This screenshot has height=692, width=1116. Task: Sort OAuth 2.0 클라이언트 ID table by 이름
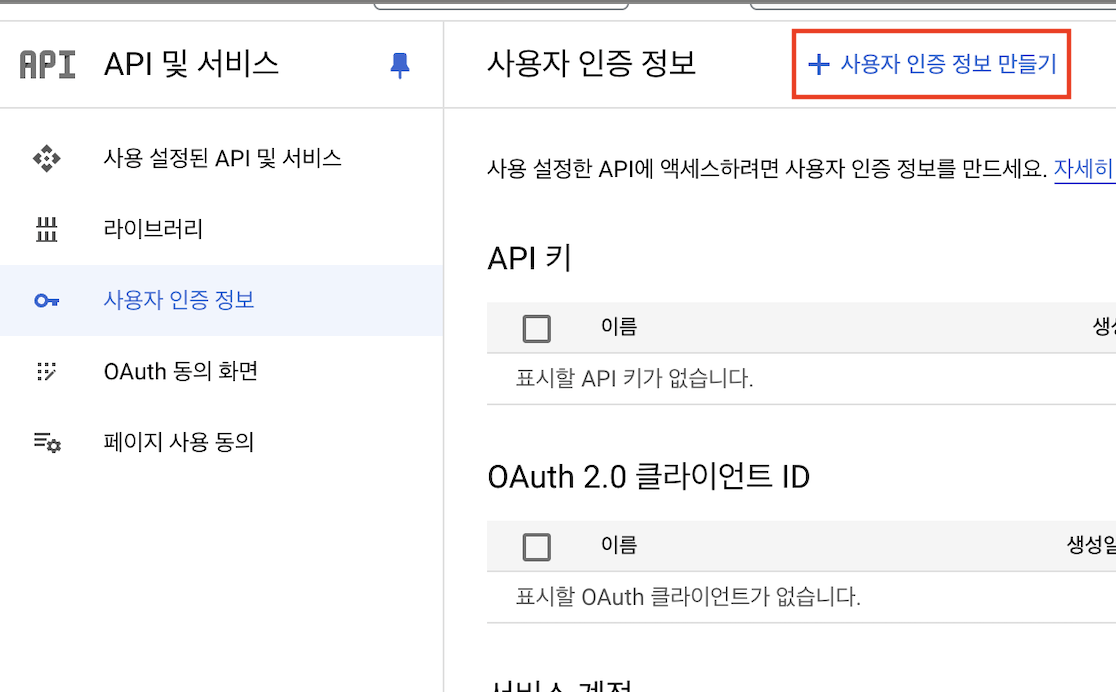pyautogui.click(x=619, y=545)
